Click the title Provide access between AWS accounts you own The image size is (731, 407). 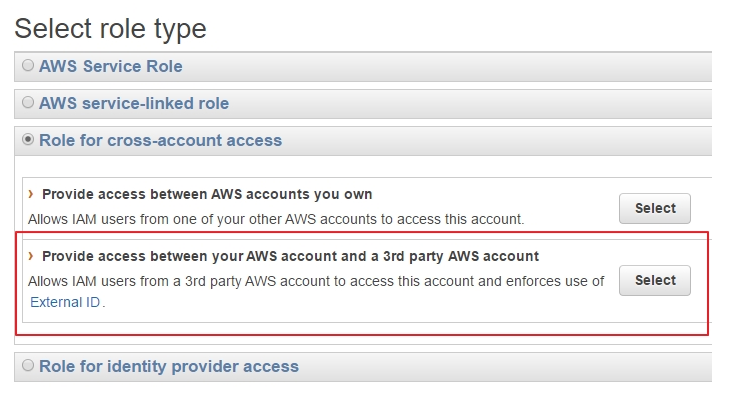207,194
